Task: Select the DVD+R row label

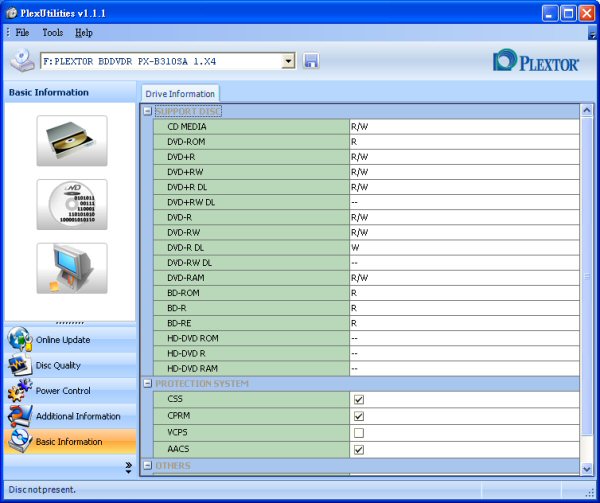Action: point(181,157)
